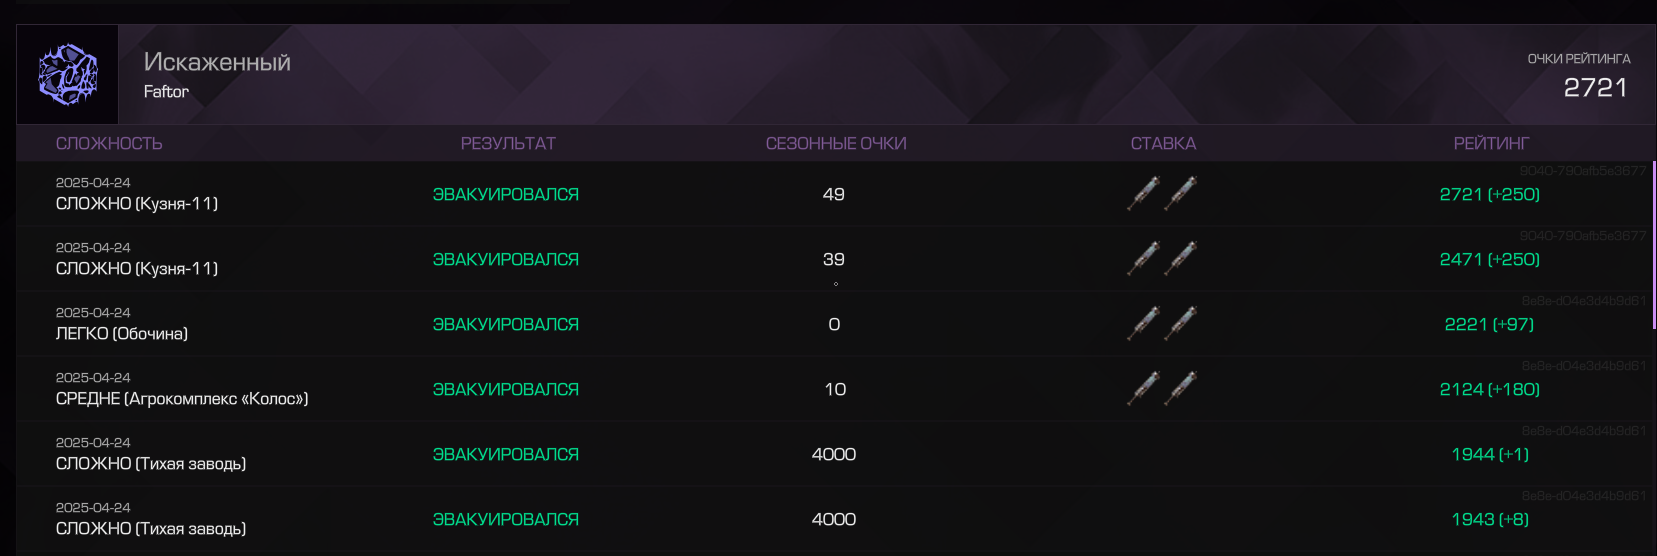Sort by СЕЗОННЫЕ ОЧКИ column header

click(836, 144)
